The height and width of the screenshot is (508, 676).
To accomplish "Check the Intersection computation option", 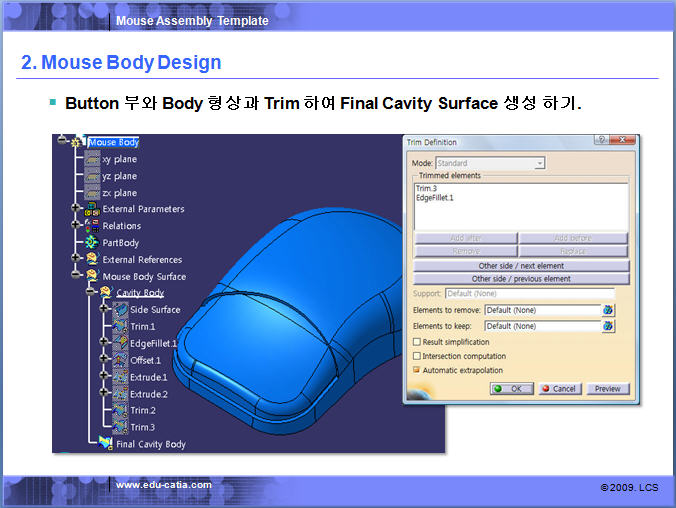I will tap(417, 356).
